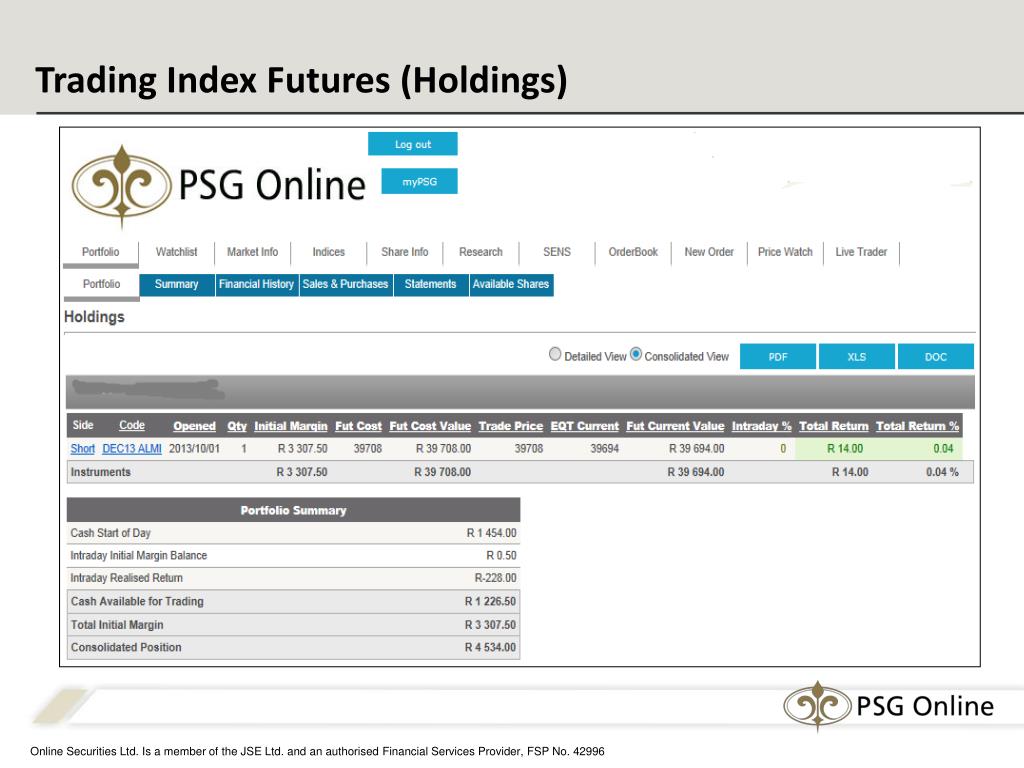Open Financial History sub-tab
1024x768 pixels.
click(256, 284)
